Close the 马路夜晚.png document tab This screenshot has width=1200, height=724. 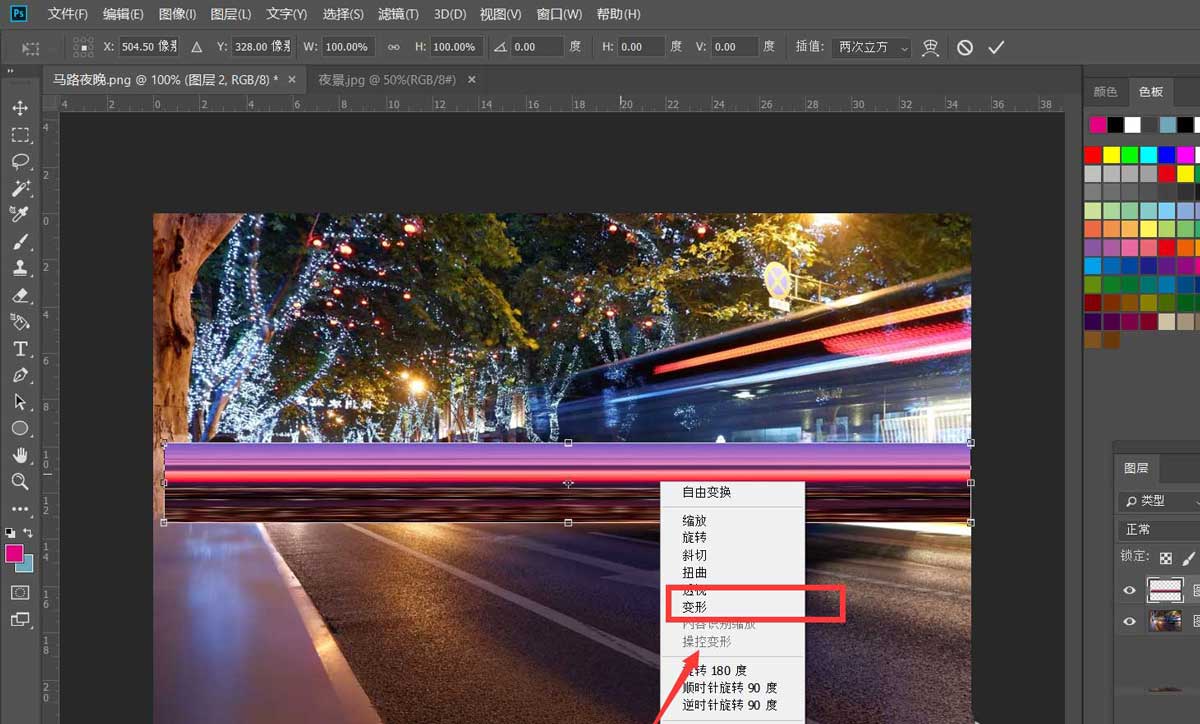coord(292,79)
